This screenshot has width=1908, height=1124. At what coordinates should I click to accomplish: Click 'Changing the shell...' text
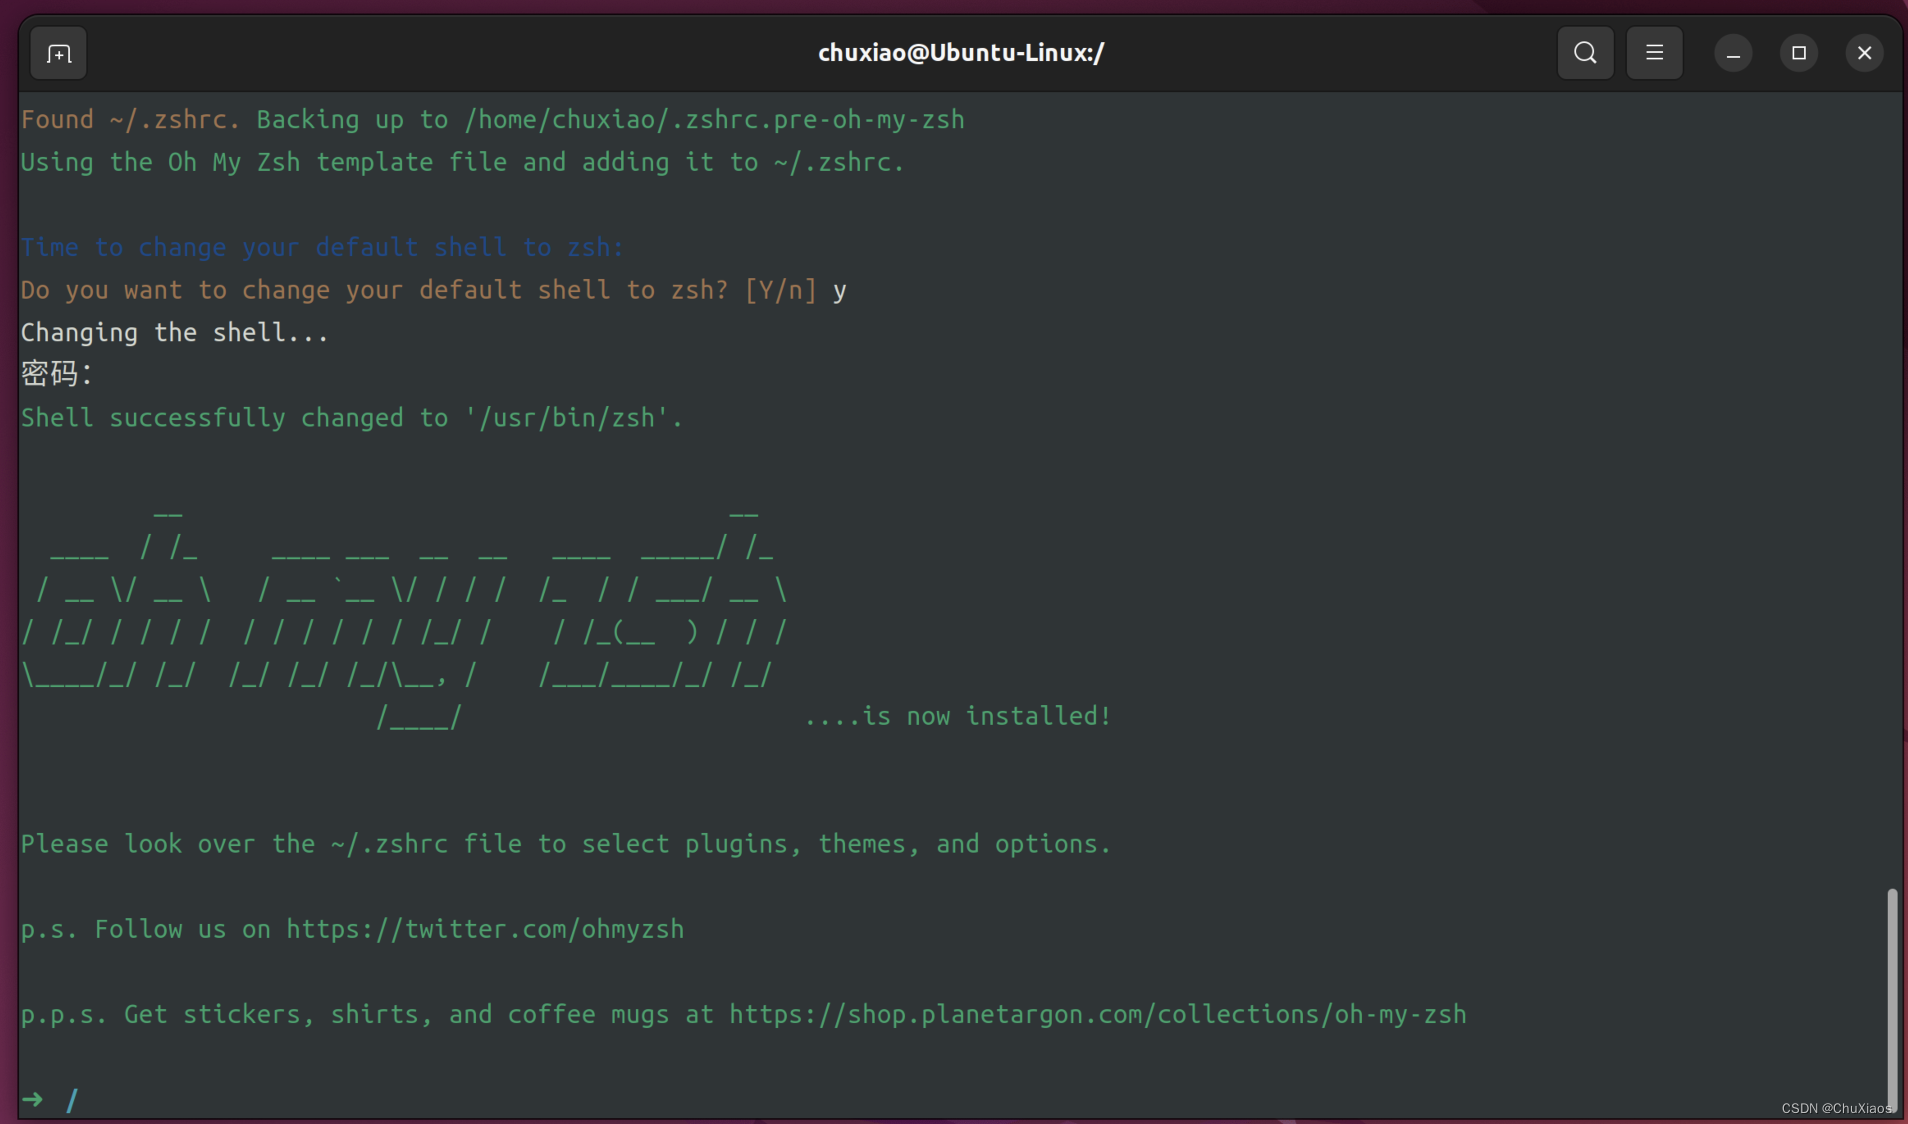(175, 332)
